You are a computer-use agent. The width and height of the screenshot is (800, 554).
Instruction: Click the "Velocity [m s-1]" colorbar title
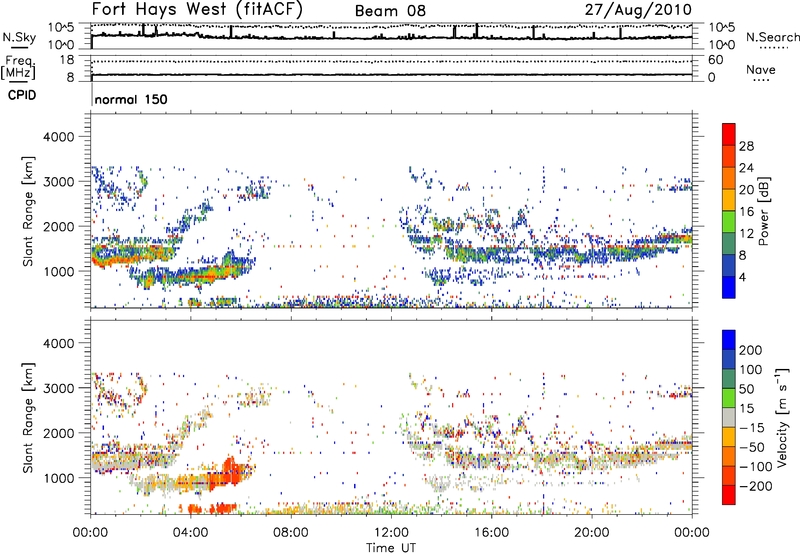781,417
